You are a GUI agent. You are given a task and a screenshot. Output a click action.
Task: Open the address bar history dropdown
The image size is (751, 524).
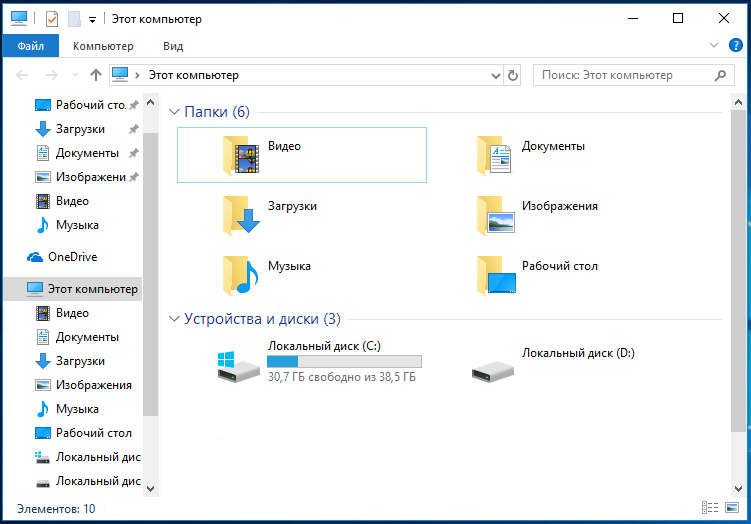496,76
